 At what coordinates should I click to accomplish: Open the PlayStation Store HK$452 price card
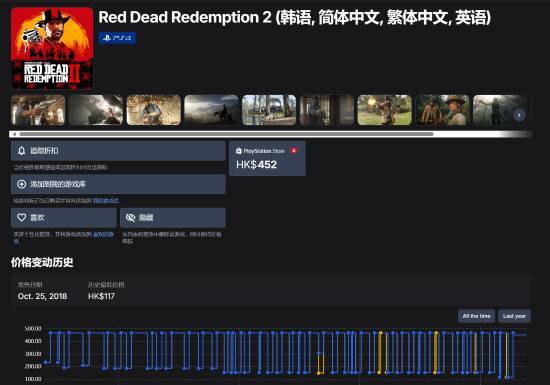click(267, 158)
